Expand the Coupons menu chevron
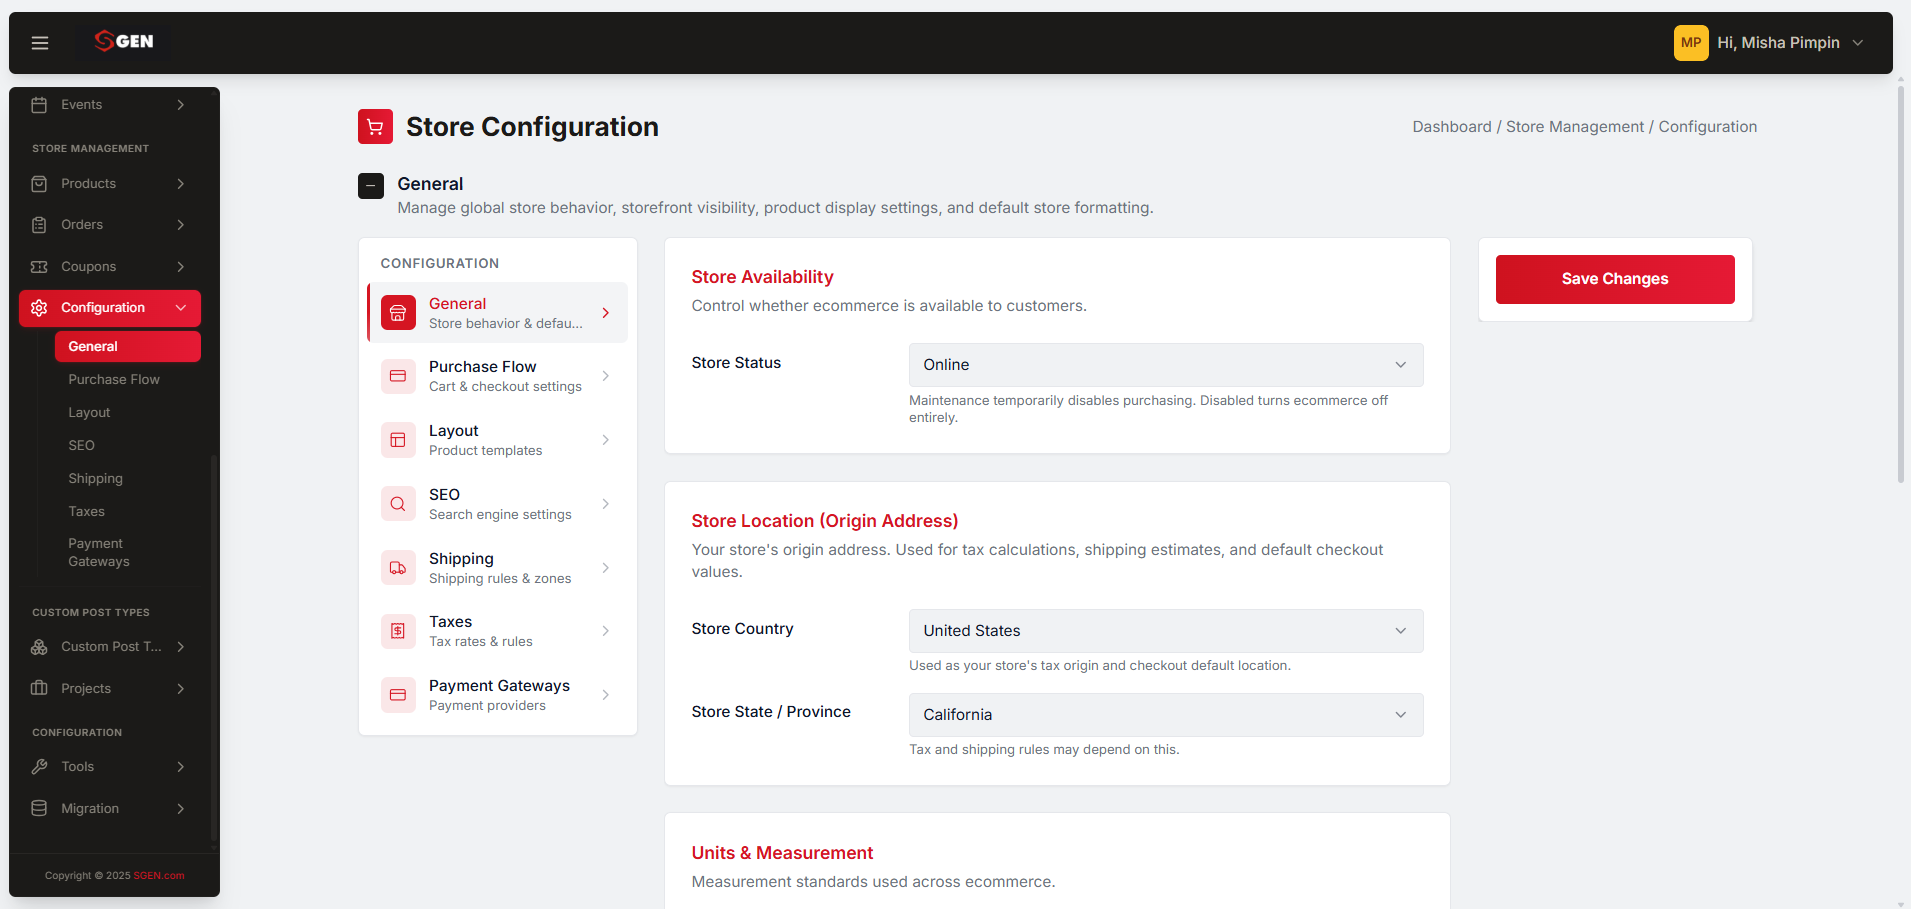1911x909 pixels. pos(181,267)
